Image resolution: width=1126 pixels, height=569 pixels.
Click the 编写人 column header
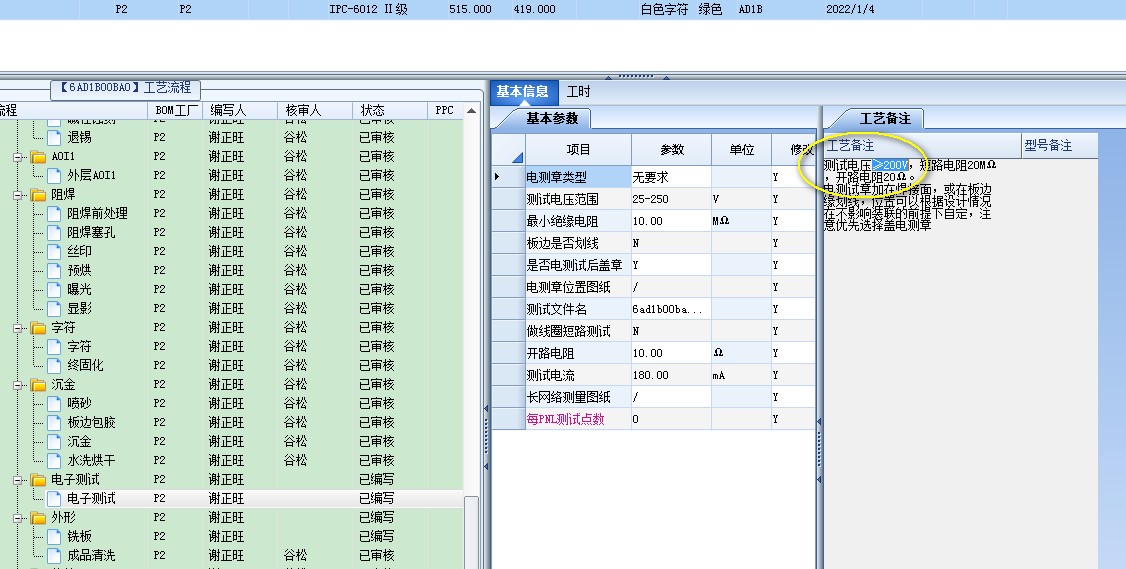coord(240,111)
